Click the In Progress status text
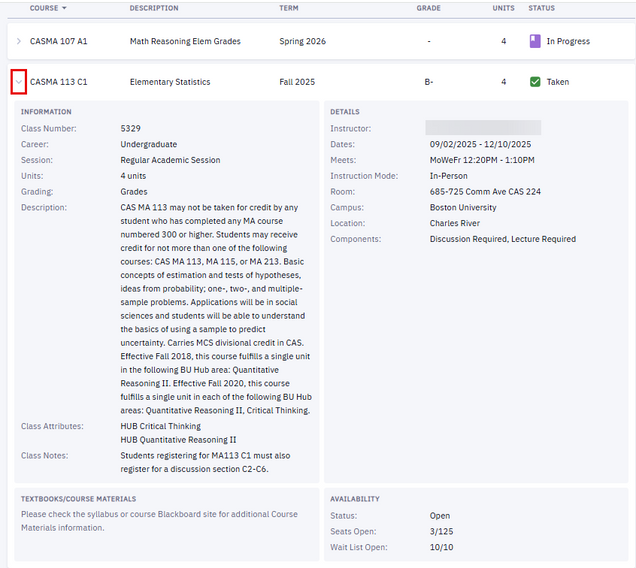Image resolution: width=636 pixels, height=568 pixels. [x=568, y=41]
